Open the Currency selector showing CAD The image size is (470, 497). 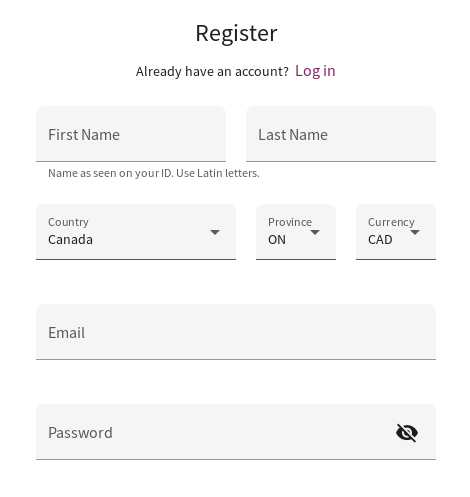(x=396, y=232)
